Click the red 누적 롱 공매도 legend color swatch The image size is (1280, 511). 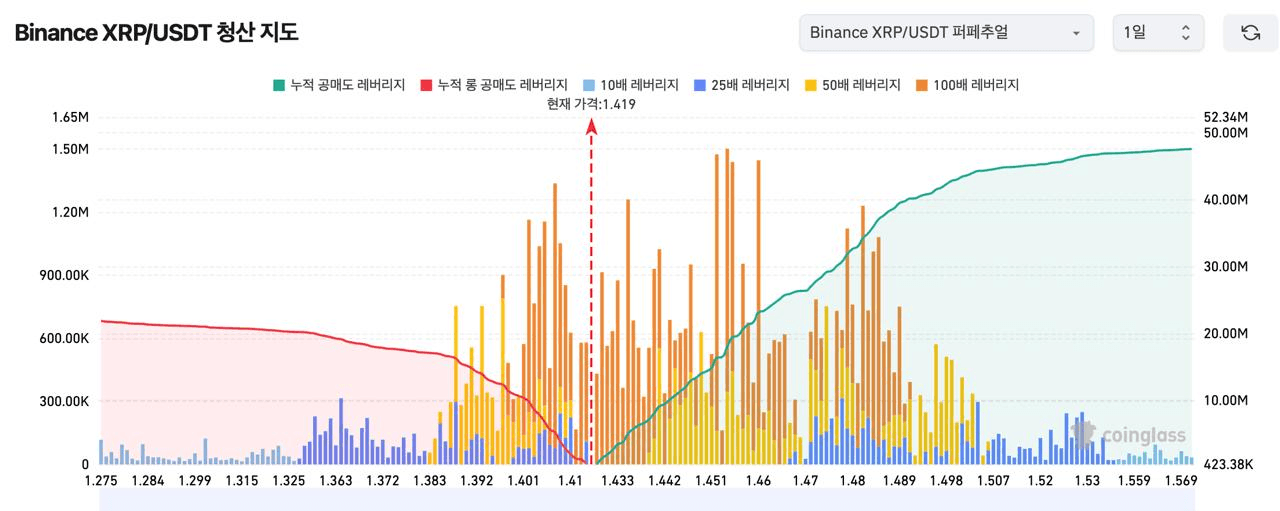tap(427, 85)
